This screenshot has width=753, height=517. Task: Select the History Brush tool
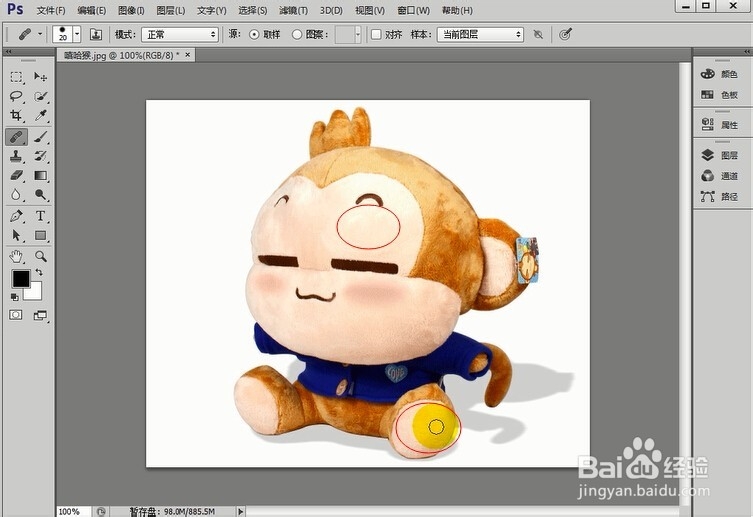[x=40, y=156]
